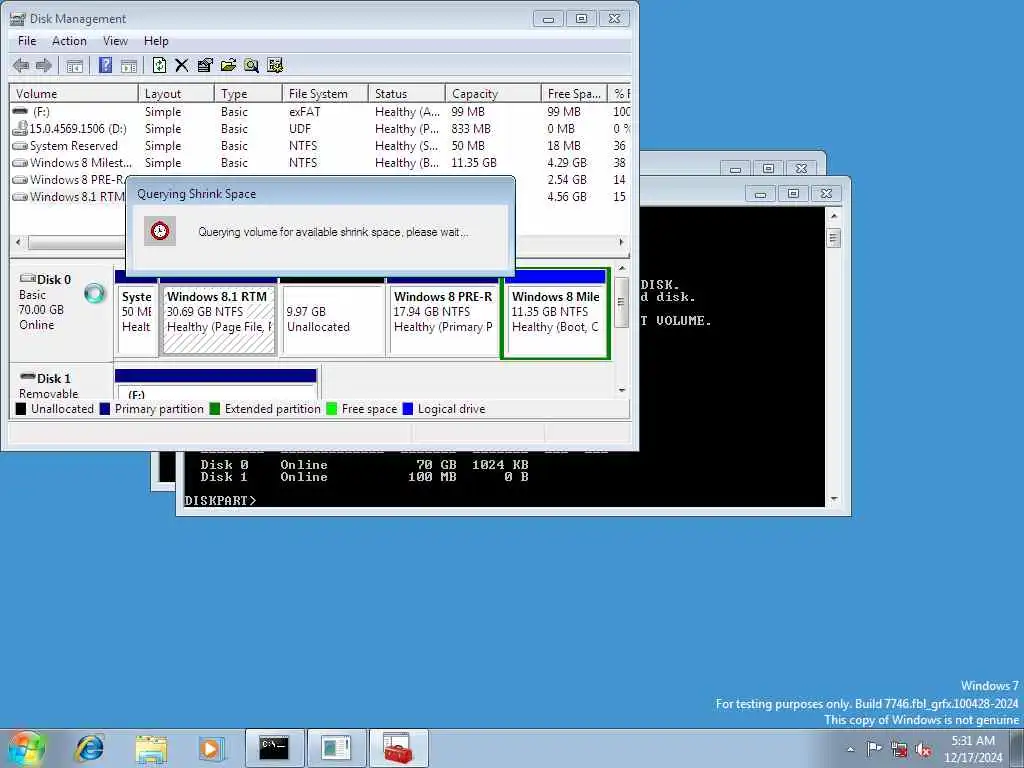Open Help via the blue question mark icon
Viewport: 1024px width, 768px height.
(x=105, y=65)
